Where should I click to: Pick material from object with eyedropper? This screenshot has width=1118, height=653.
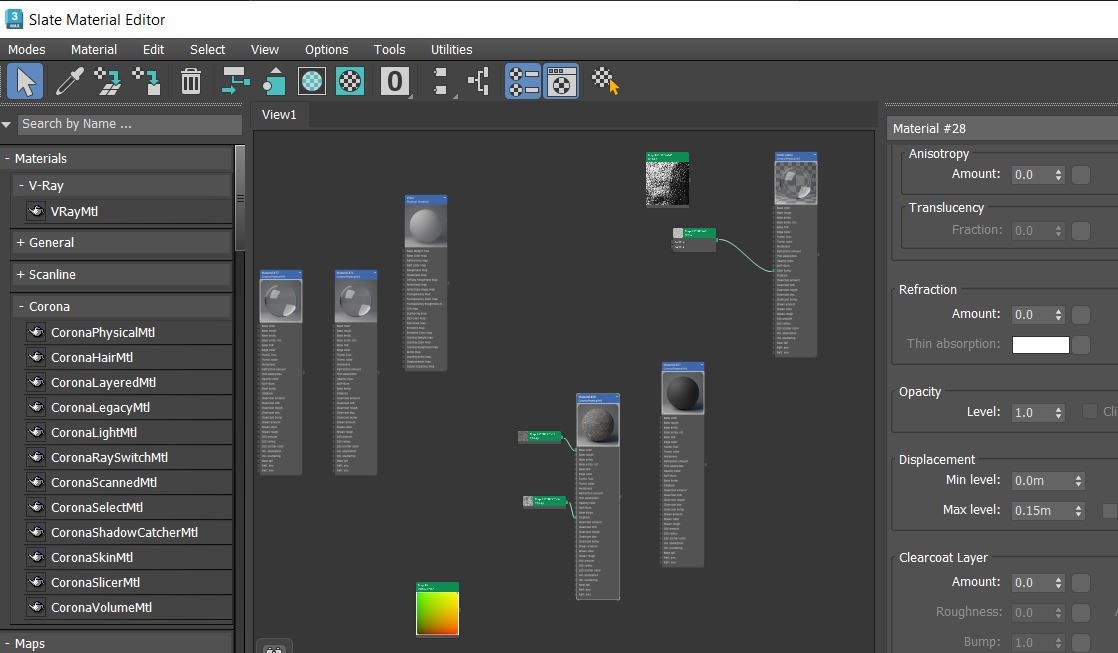coord(69,81)
